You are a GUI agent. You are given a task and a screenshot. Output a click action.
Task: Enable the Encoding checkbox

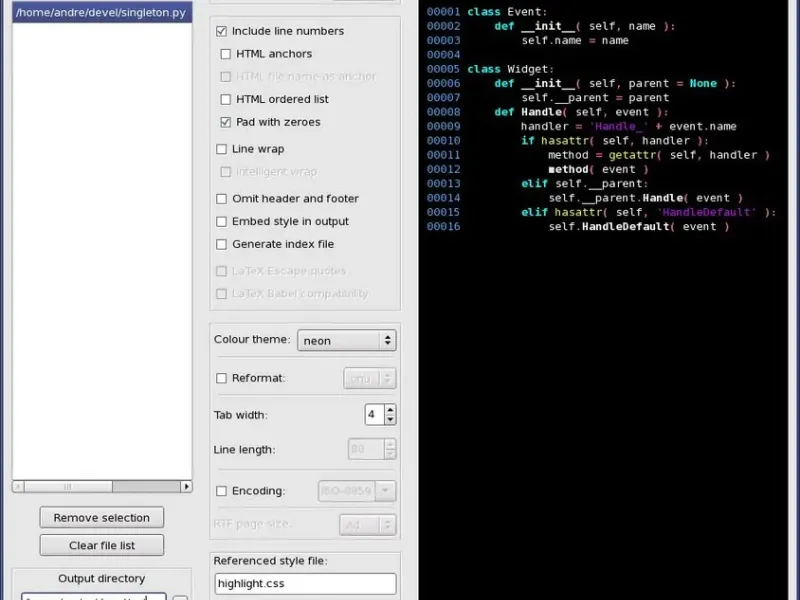click(221, 491)
